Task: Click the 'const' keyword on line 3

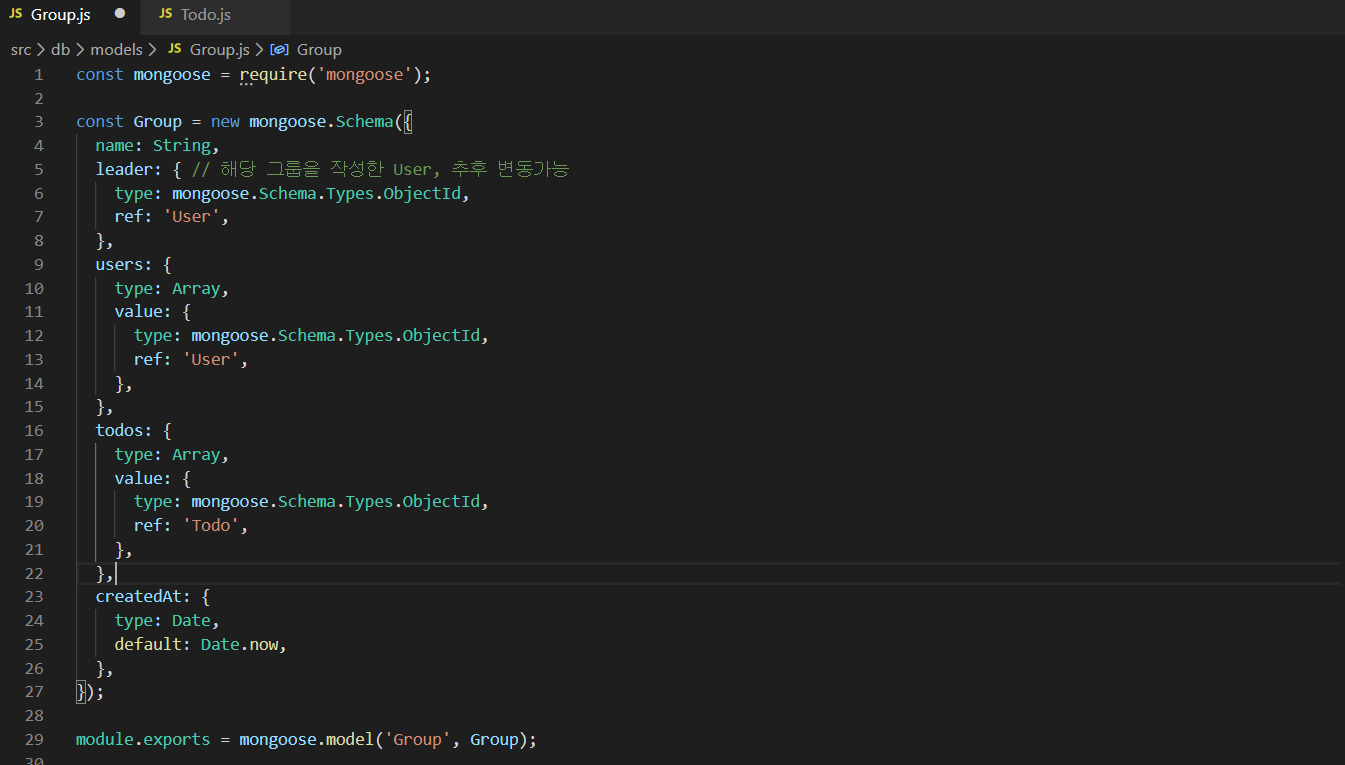Action: tap(100, 121)
